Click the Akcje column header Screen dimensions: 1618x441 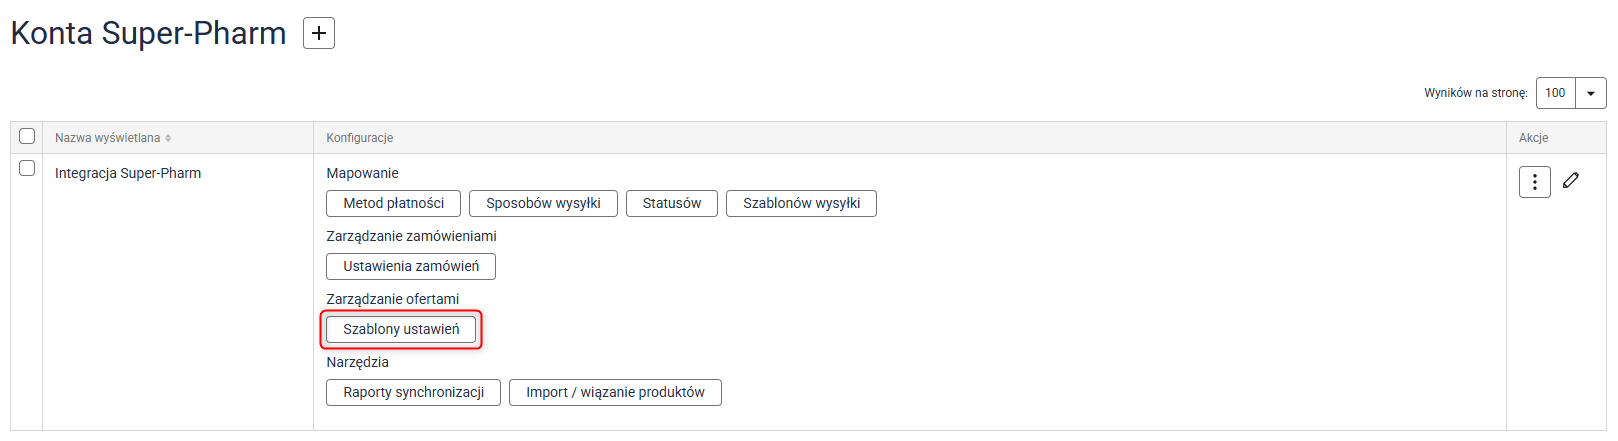(x=1533, y=138)
